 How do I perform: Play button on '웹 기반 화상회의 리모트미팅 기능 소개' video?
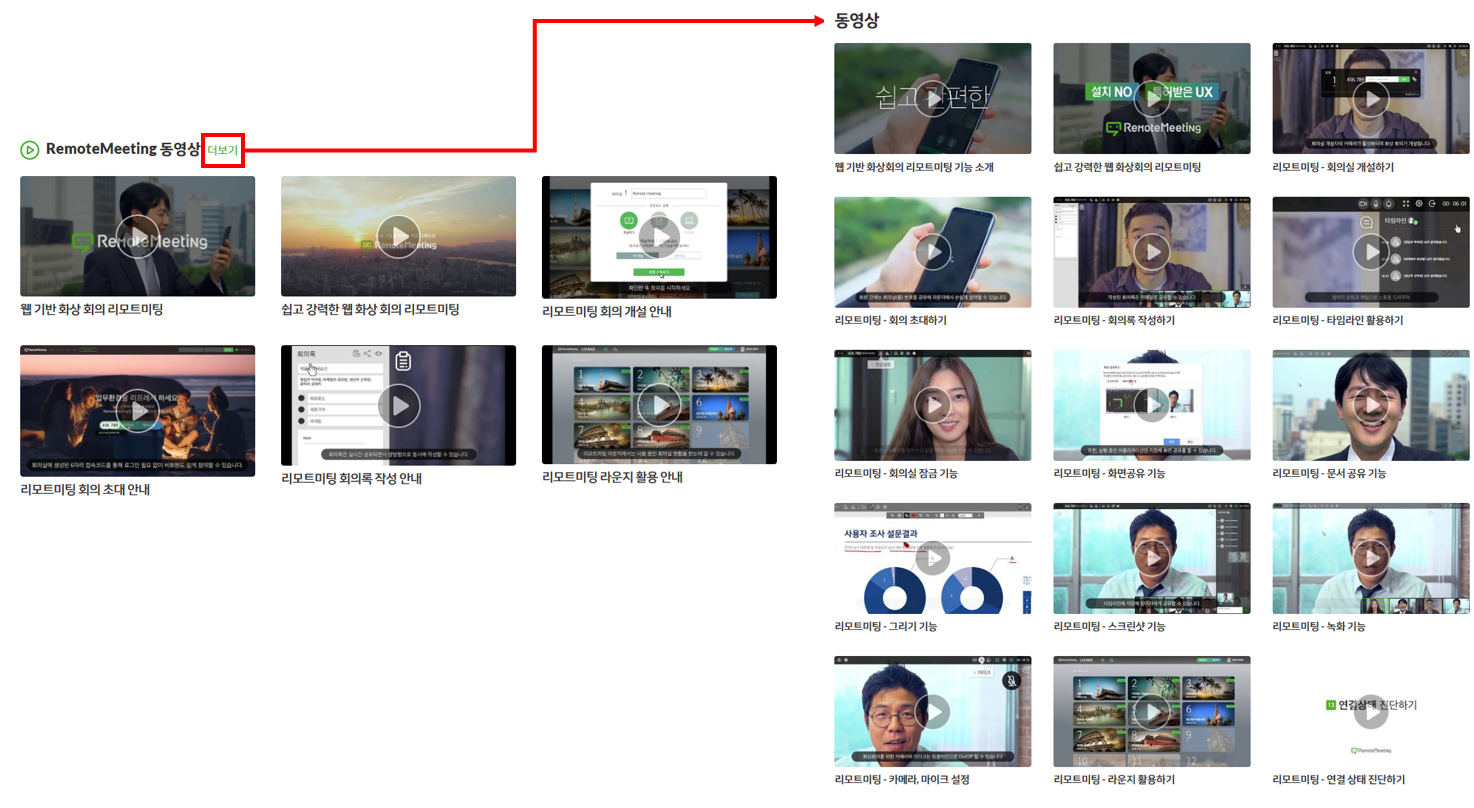tap(932, 98)
